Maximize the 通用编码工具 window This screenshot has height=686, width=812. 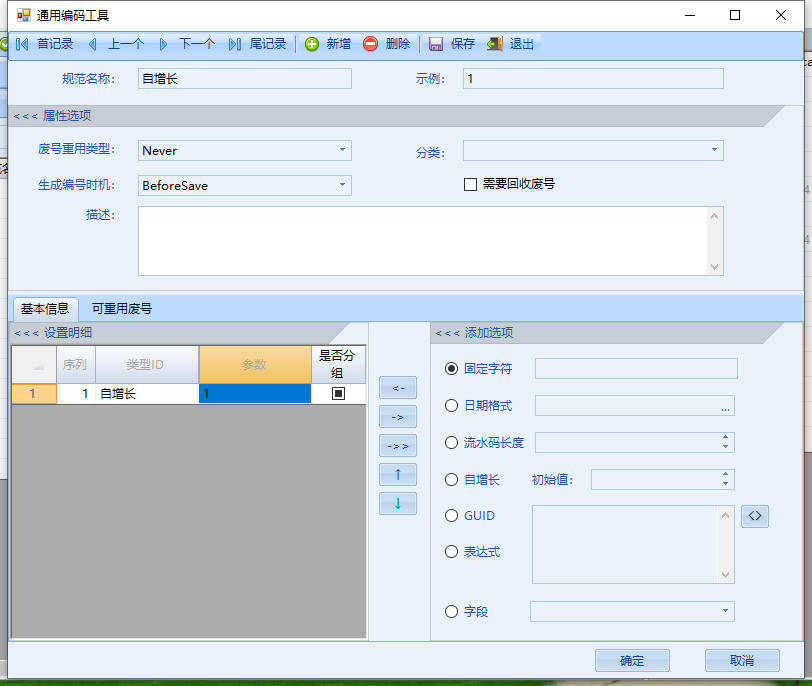click(x=735, y=16)
